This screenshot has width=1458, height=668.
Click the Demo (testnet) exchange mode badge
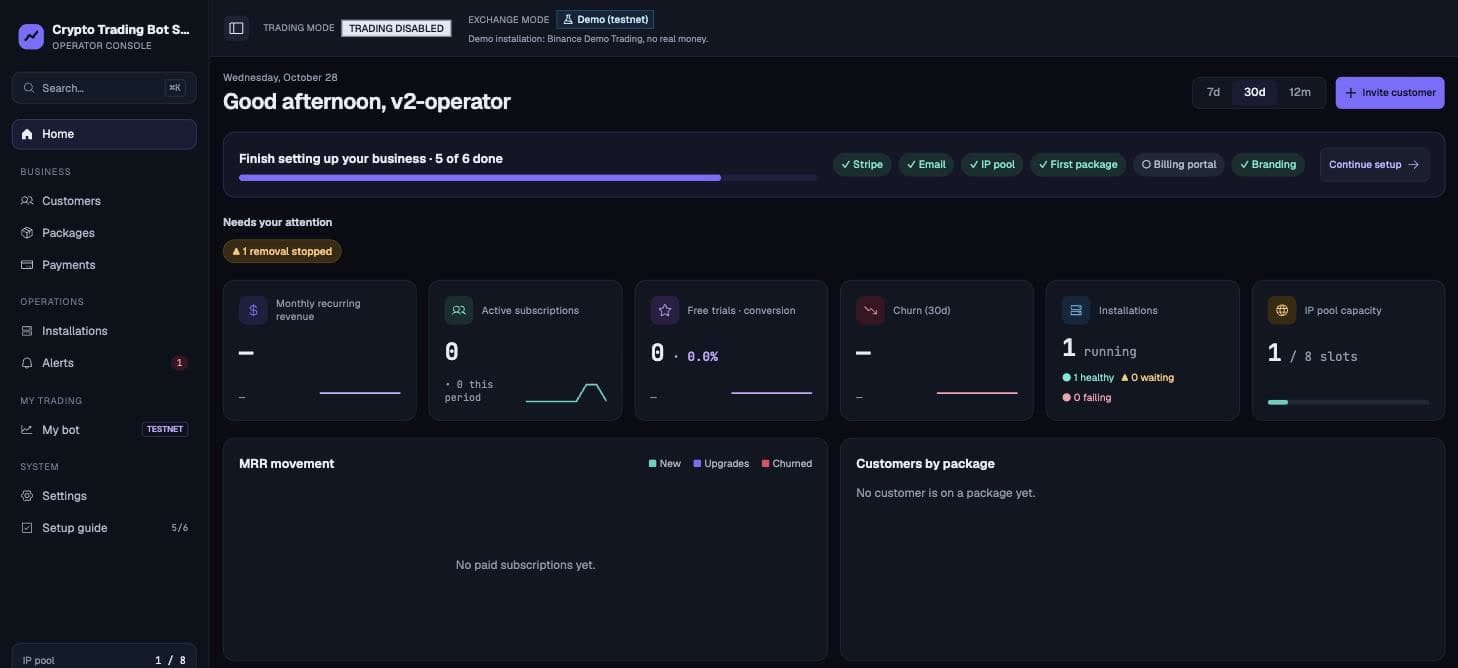click(606, 19)
